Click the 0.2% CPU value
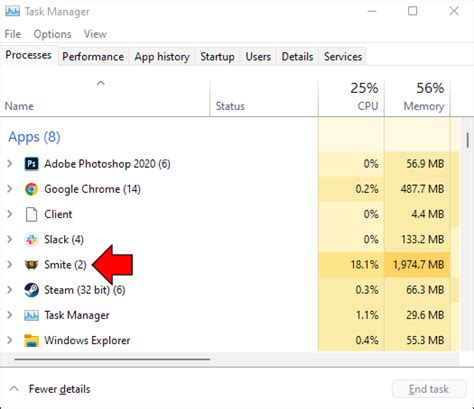 click(367, 189)
